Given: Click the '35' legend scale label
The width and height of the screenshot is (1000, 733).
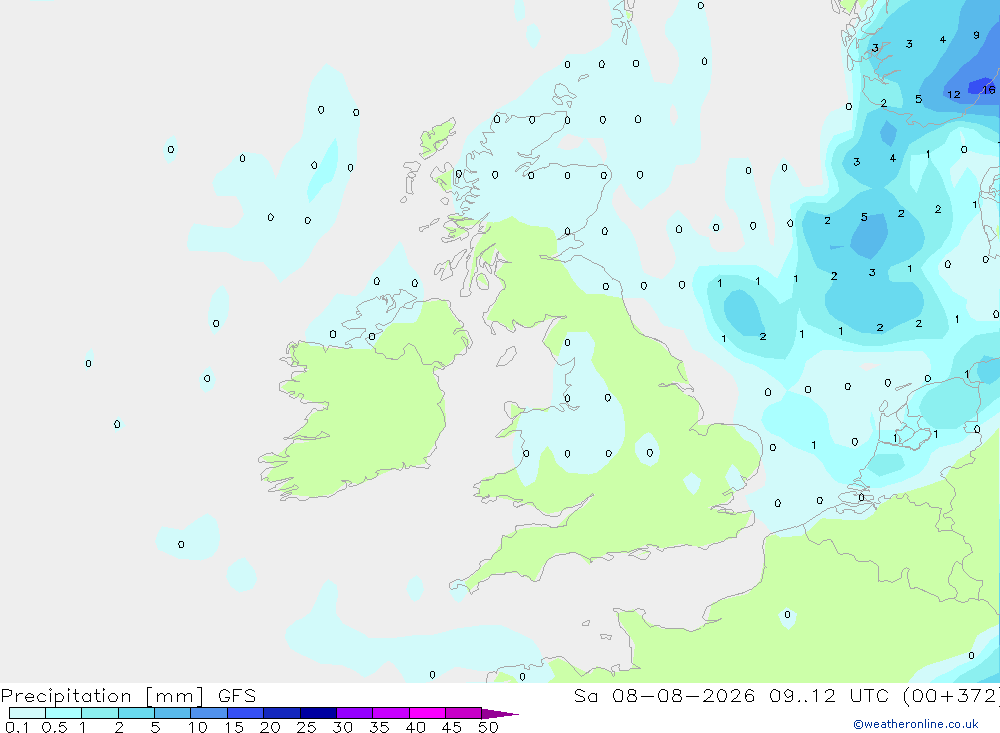Looking at the screenshot, I should coord(379,727).
